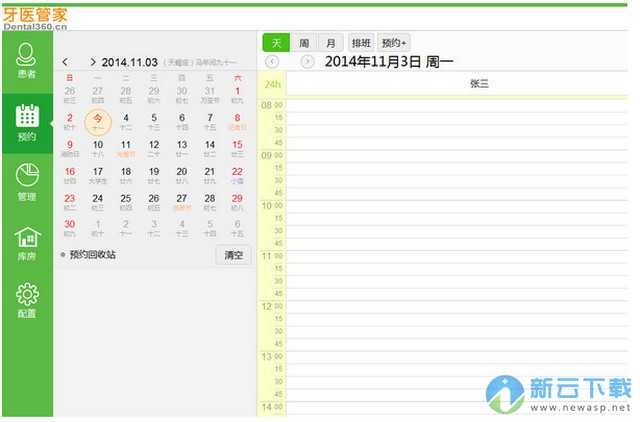The image size is (640, 422).
Task: Select doctor column header 张三
Action: tap(479, 84)
